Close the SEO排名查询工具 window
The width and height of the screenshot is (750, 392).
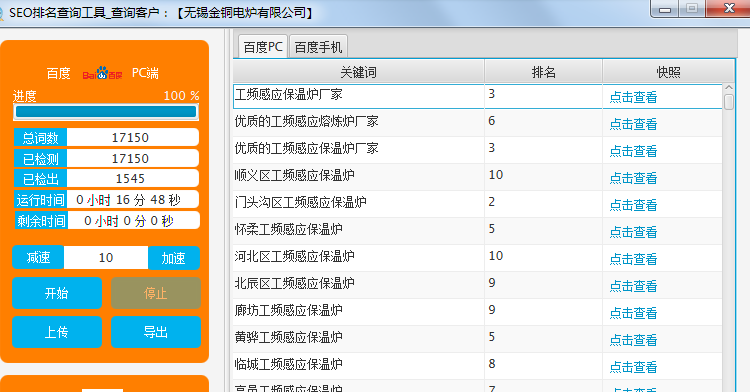click(x=728, y=9)
